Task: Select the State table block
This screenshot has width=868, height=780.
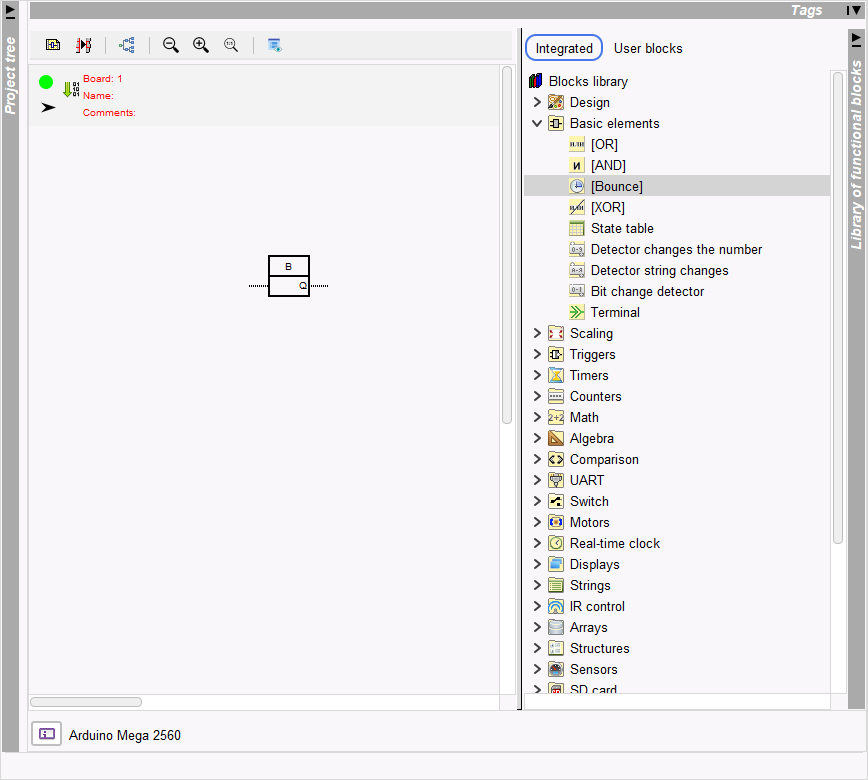Action: coord(621,228)
